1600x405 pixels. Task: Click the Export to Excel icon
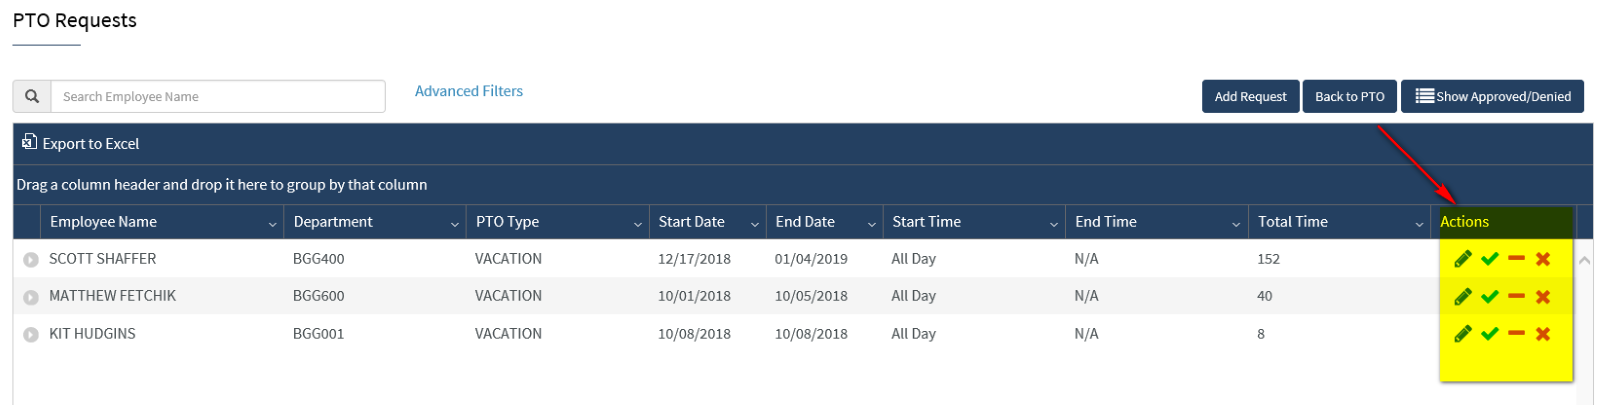tap(30, 142)
